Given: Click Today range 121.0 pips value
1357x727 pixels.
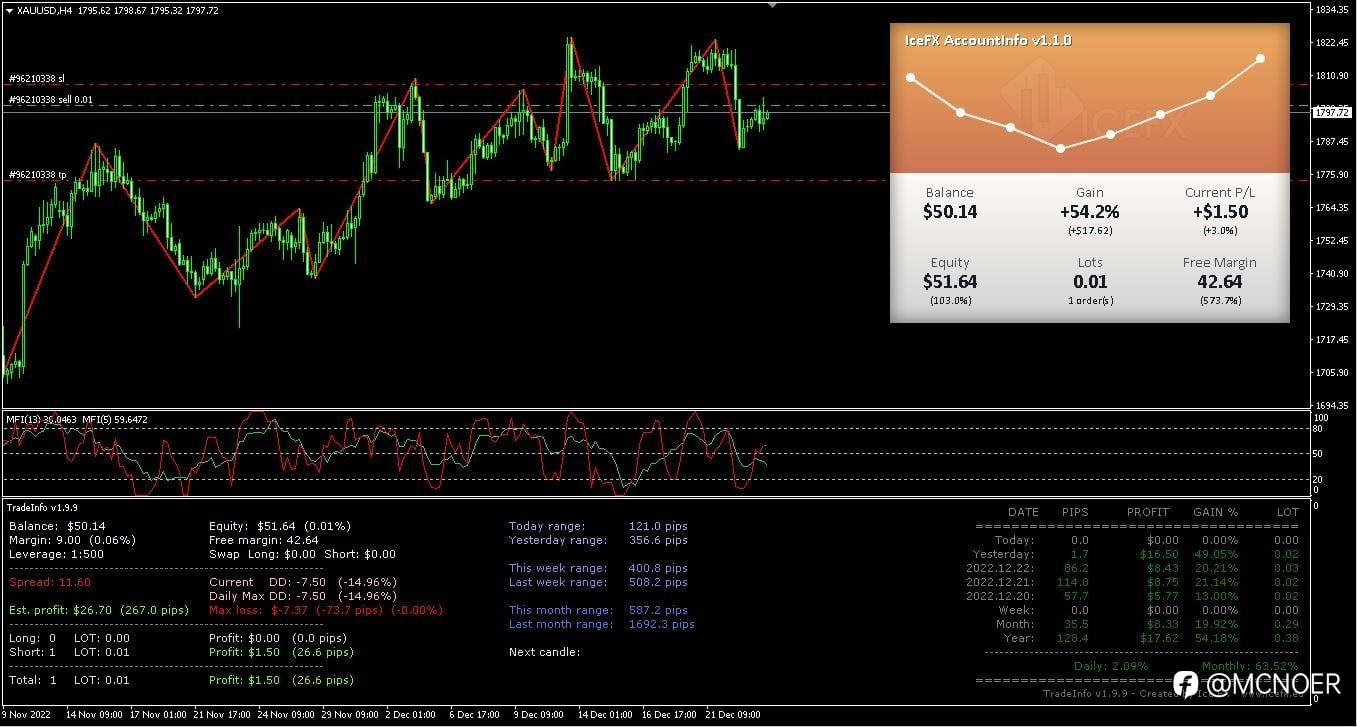Looking at the screenshot, I should coord(658,526).
